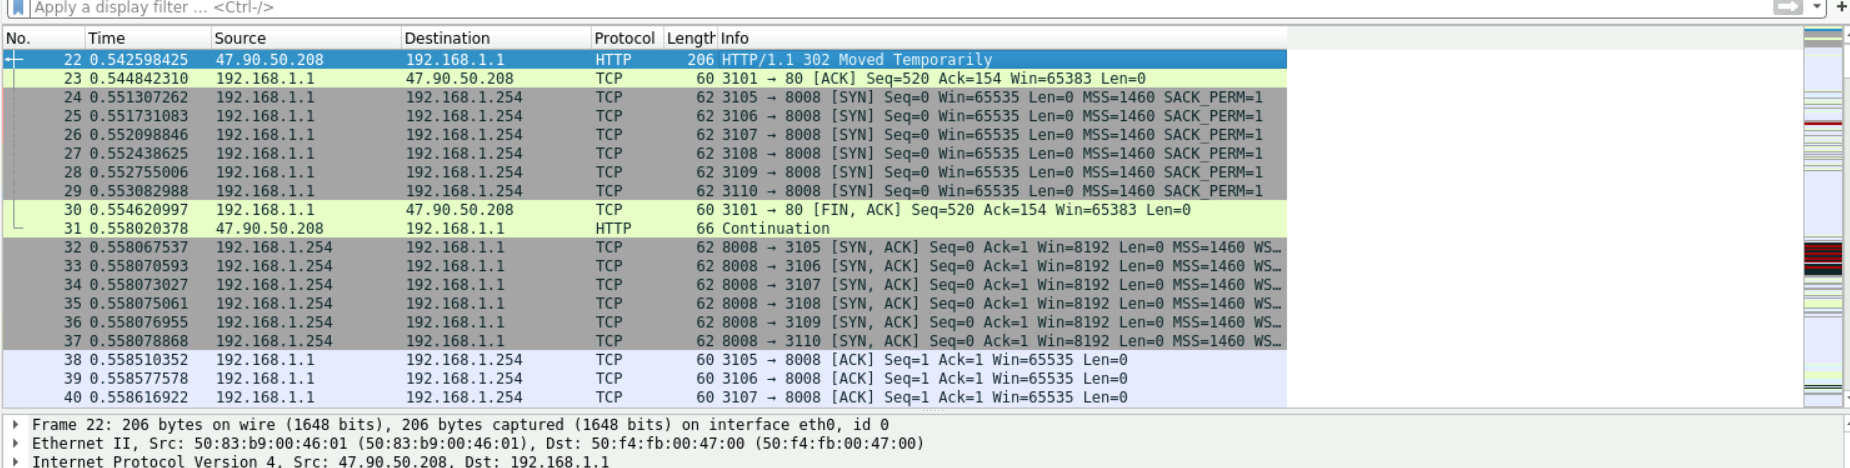Screen dimensions: 1850x468
Task: Sort packets by the Info column header
Action: (x=1002, y=38)
